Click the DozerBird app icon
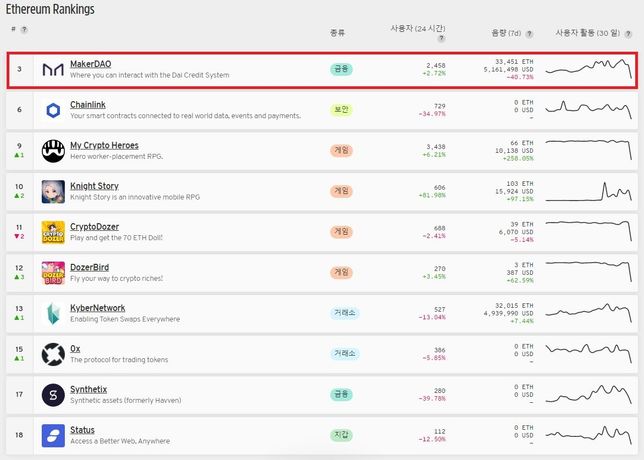This screenshot has height=460, width=644. coord(53,273)
